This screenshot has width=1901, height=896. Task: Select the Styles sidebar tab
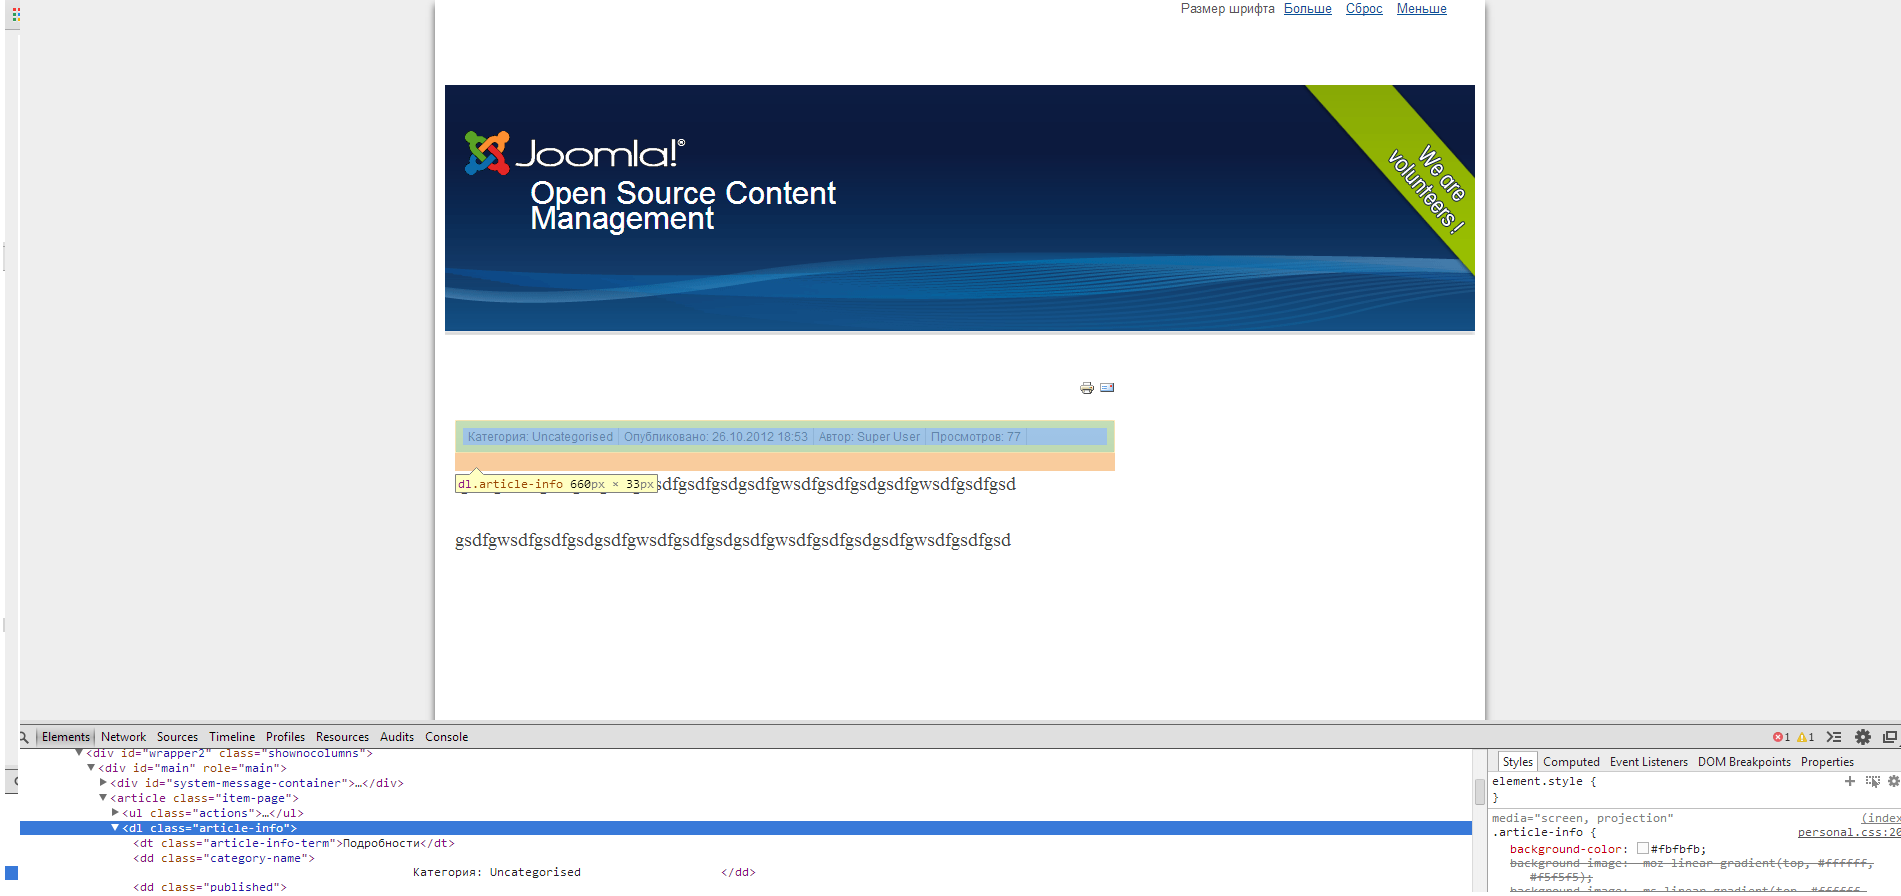1517,762
